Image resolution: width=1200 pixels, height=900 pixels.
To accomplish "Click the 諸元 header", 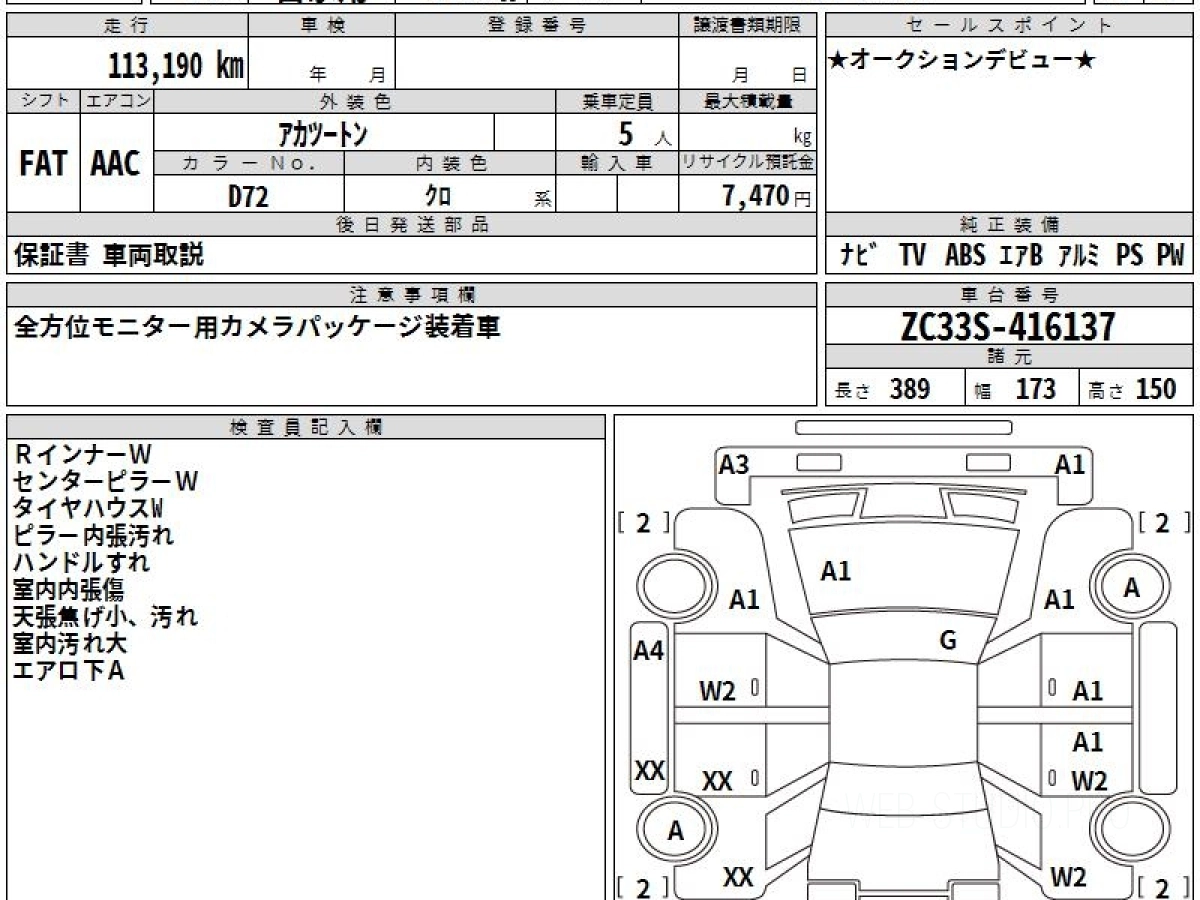I will coord(1009,357).
